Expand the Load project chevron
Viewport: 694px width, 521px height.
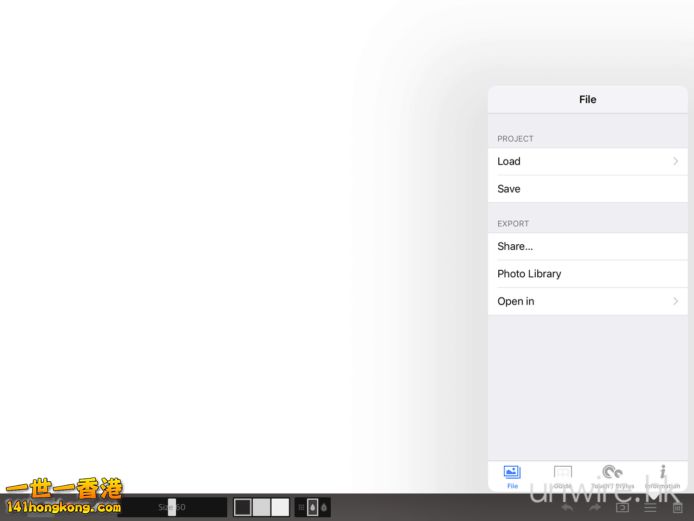[675, 161]
